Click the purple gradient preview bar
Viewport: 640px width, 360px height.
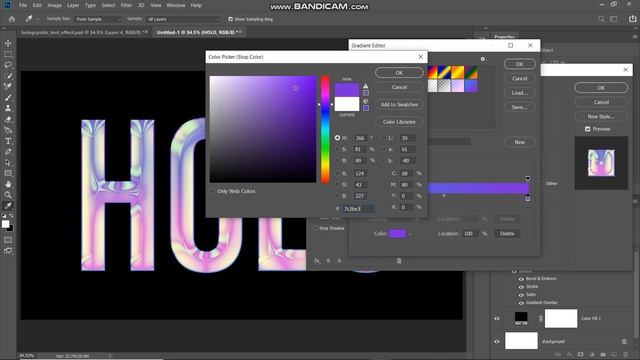pos(478,188)
